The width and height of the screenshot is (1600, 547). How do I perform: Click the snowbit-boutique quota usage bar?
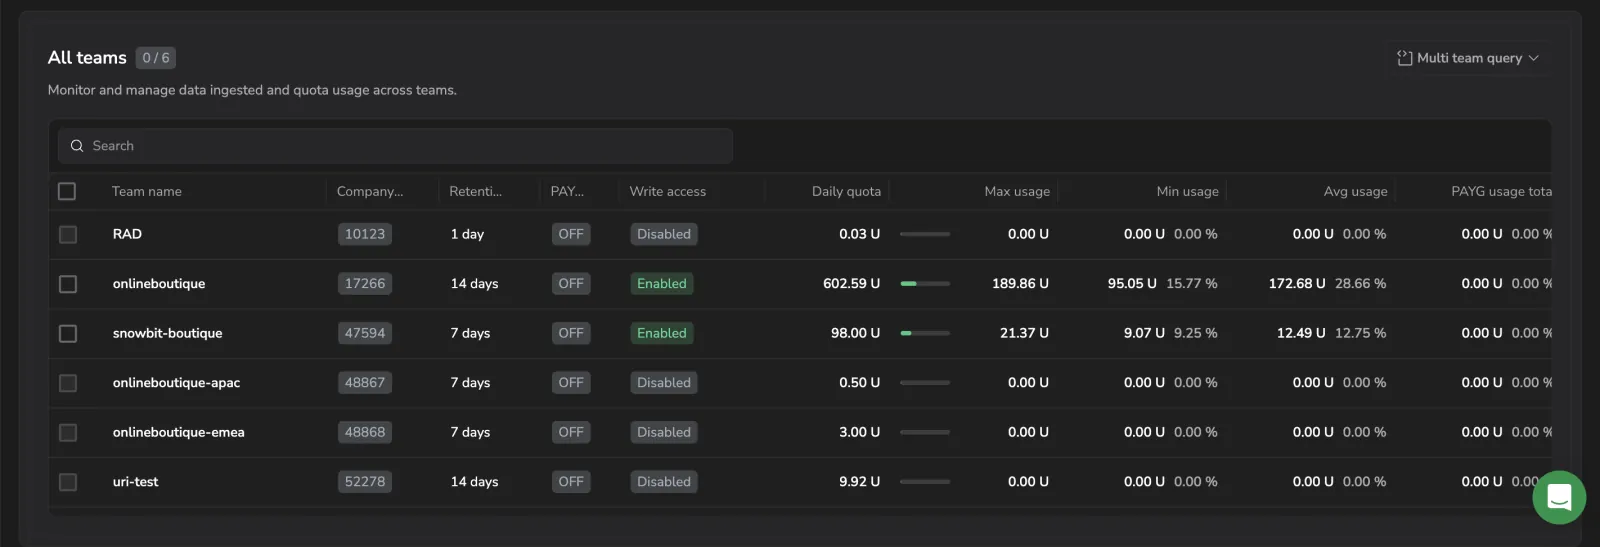(925, 333)
